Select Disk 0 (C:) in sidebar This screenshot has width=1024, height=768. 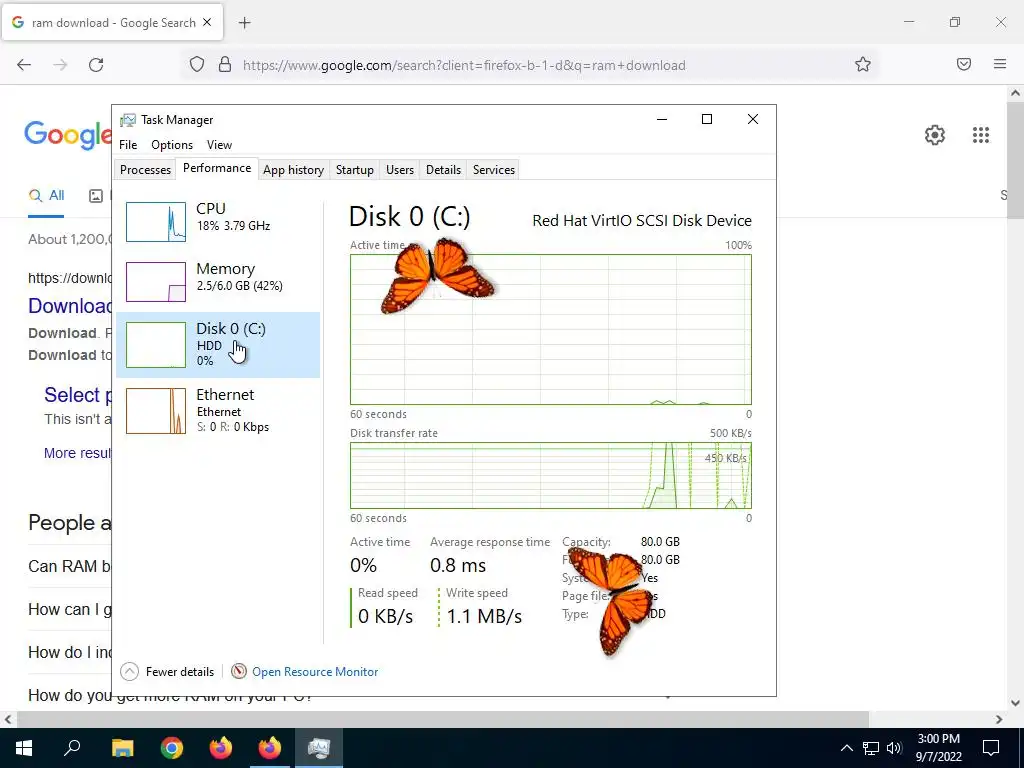click(x=217, y=344)
